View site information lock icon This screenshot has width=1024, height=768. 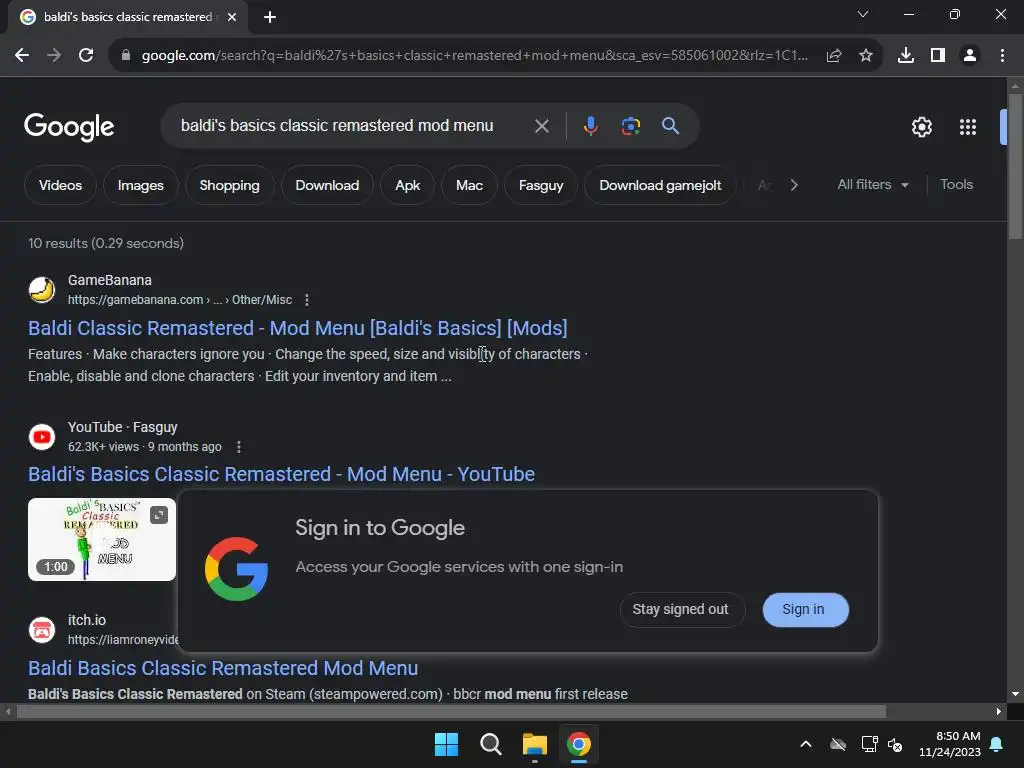coord(126,56)
